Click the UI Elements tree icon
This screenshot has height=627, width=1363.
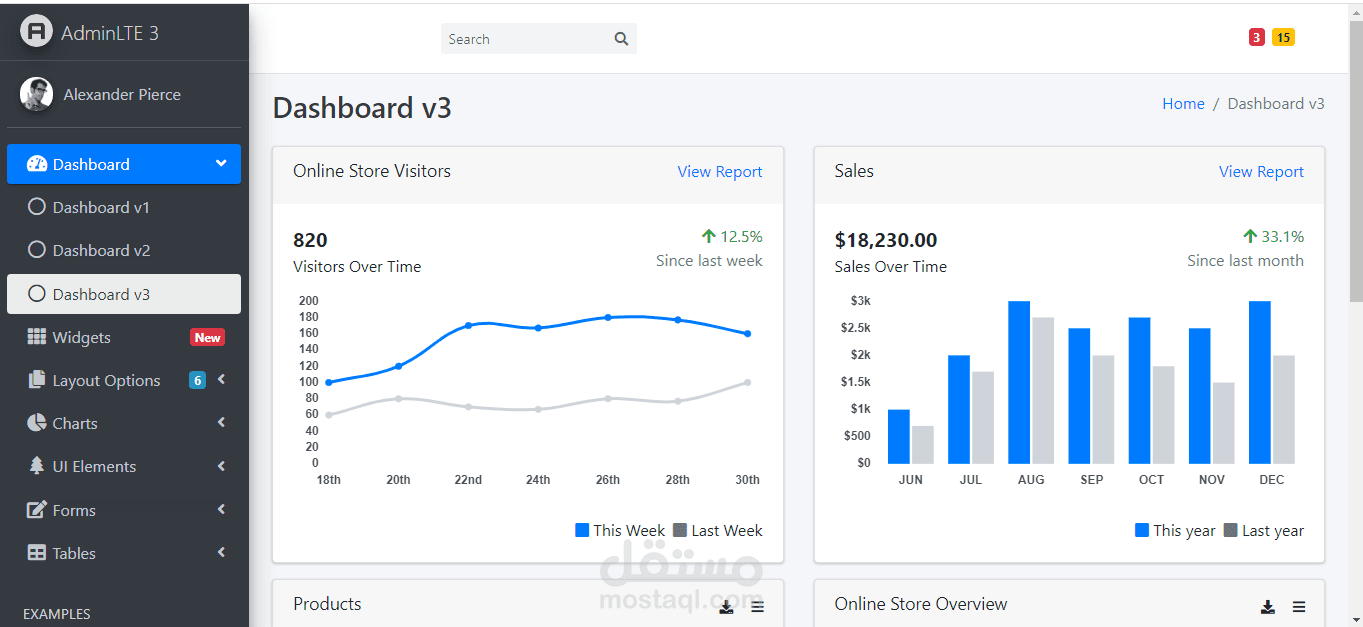coord(36,466)
